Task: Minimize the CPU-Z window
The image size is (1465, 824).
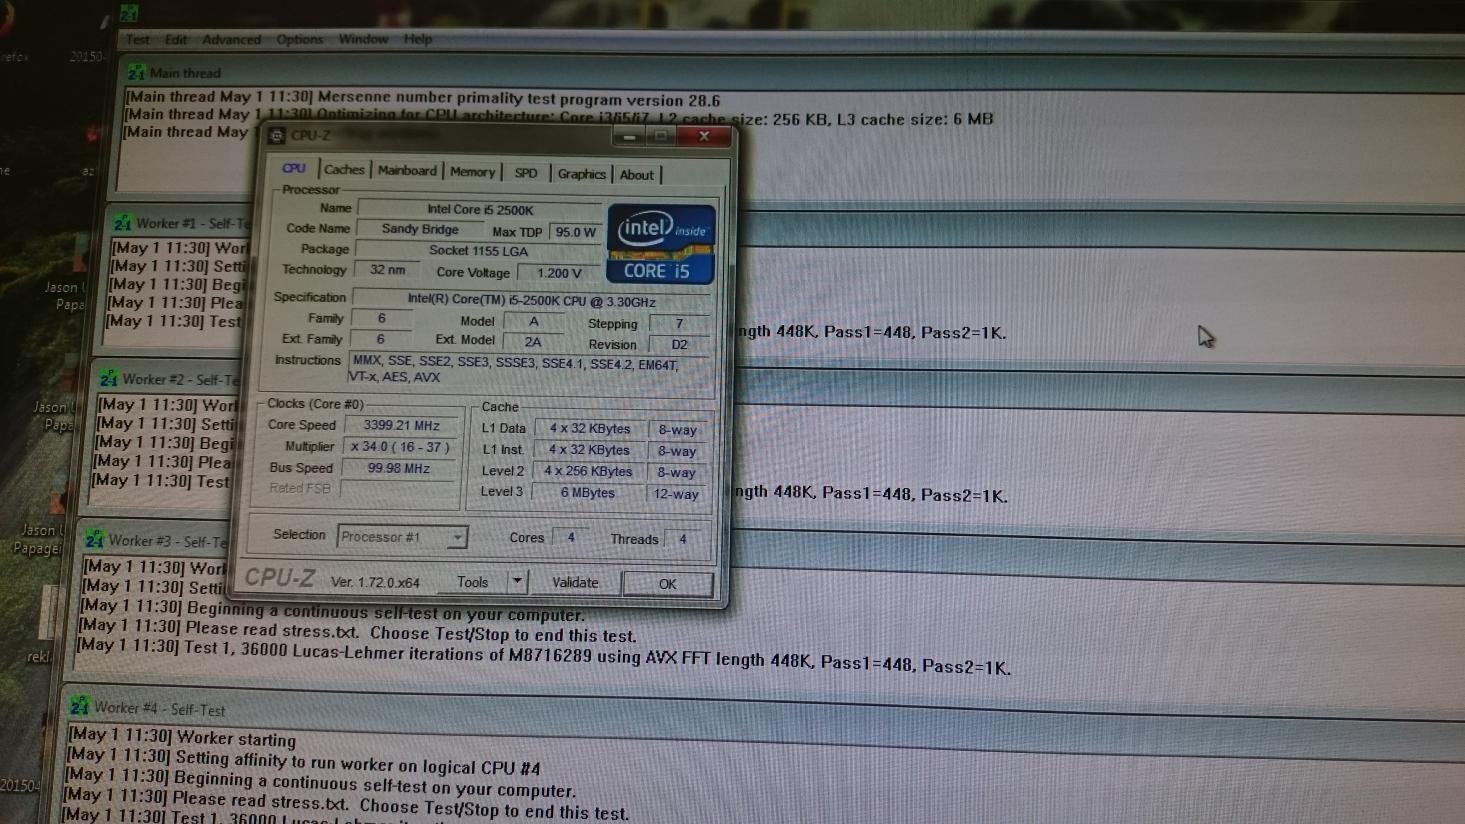Action: 629,136
